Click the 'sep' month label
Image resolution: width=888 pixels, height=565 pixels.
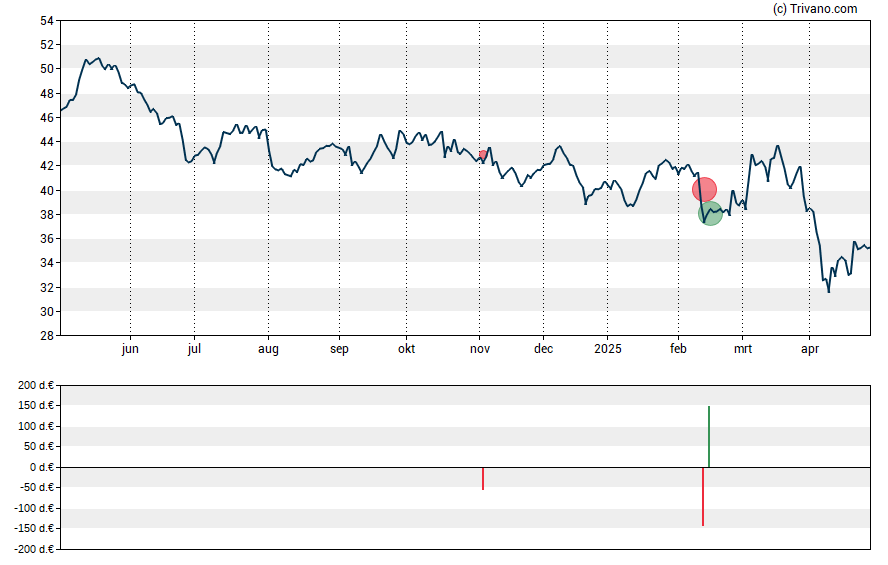coord(339,349)
